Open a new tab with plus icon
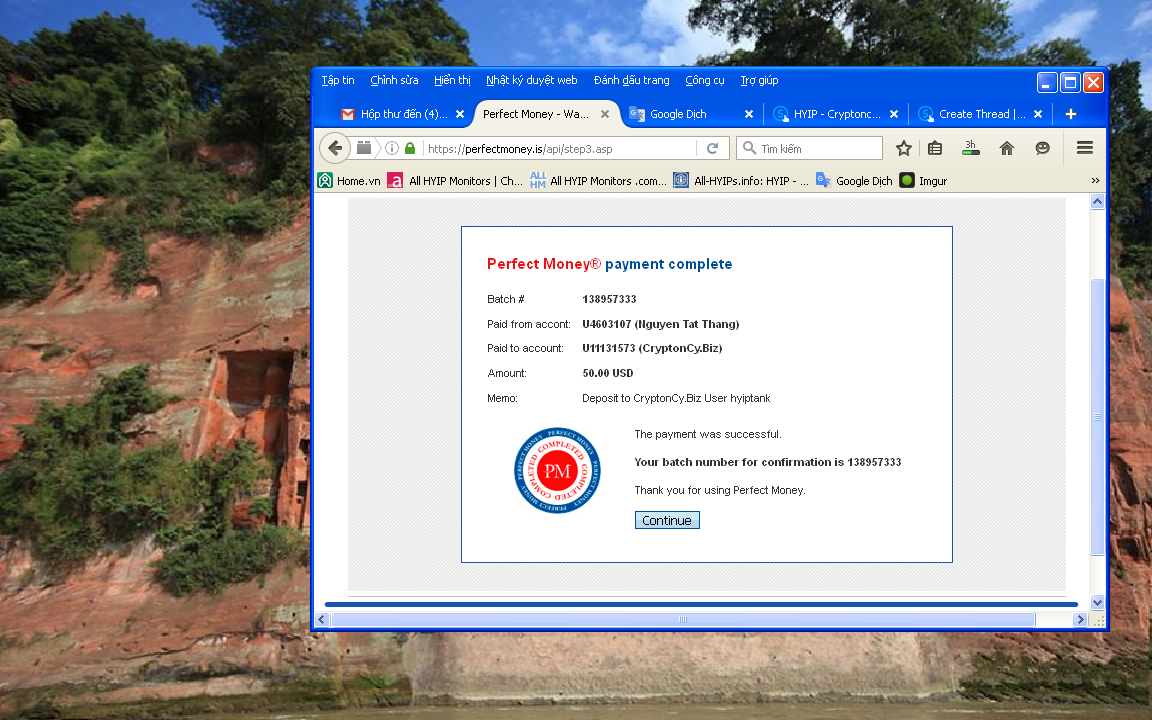1152x720 pixels. [x=1070, y=114]
